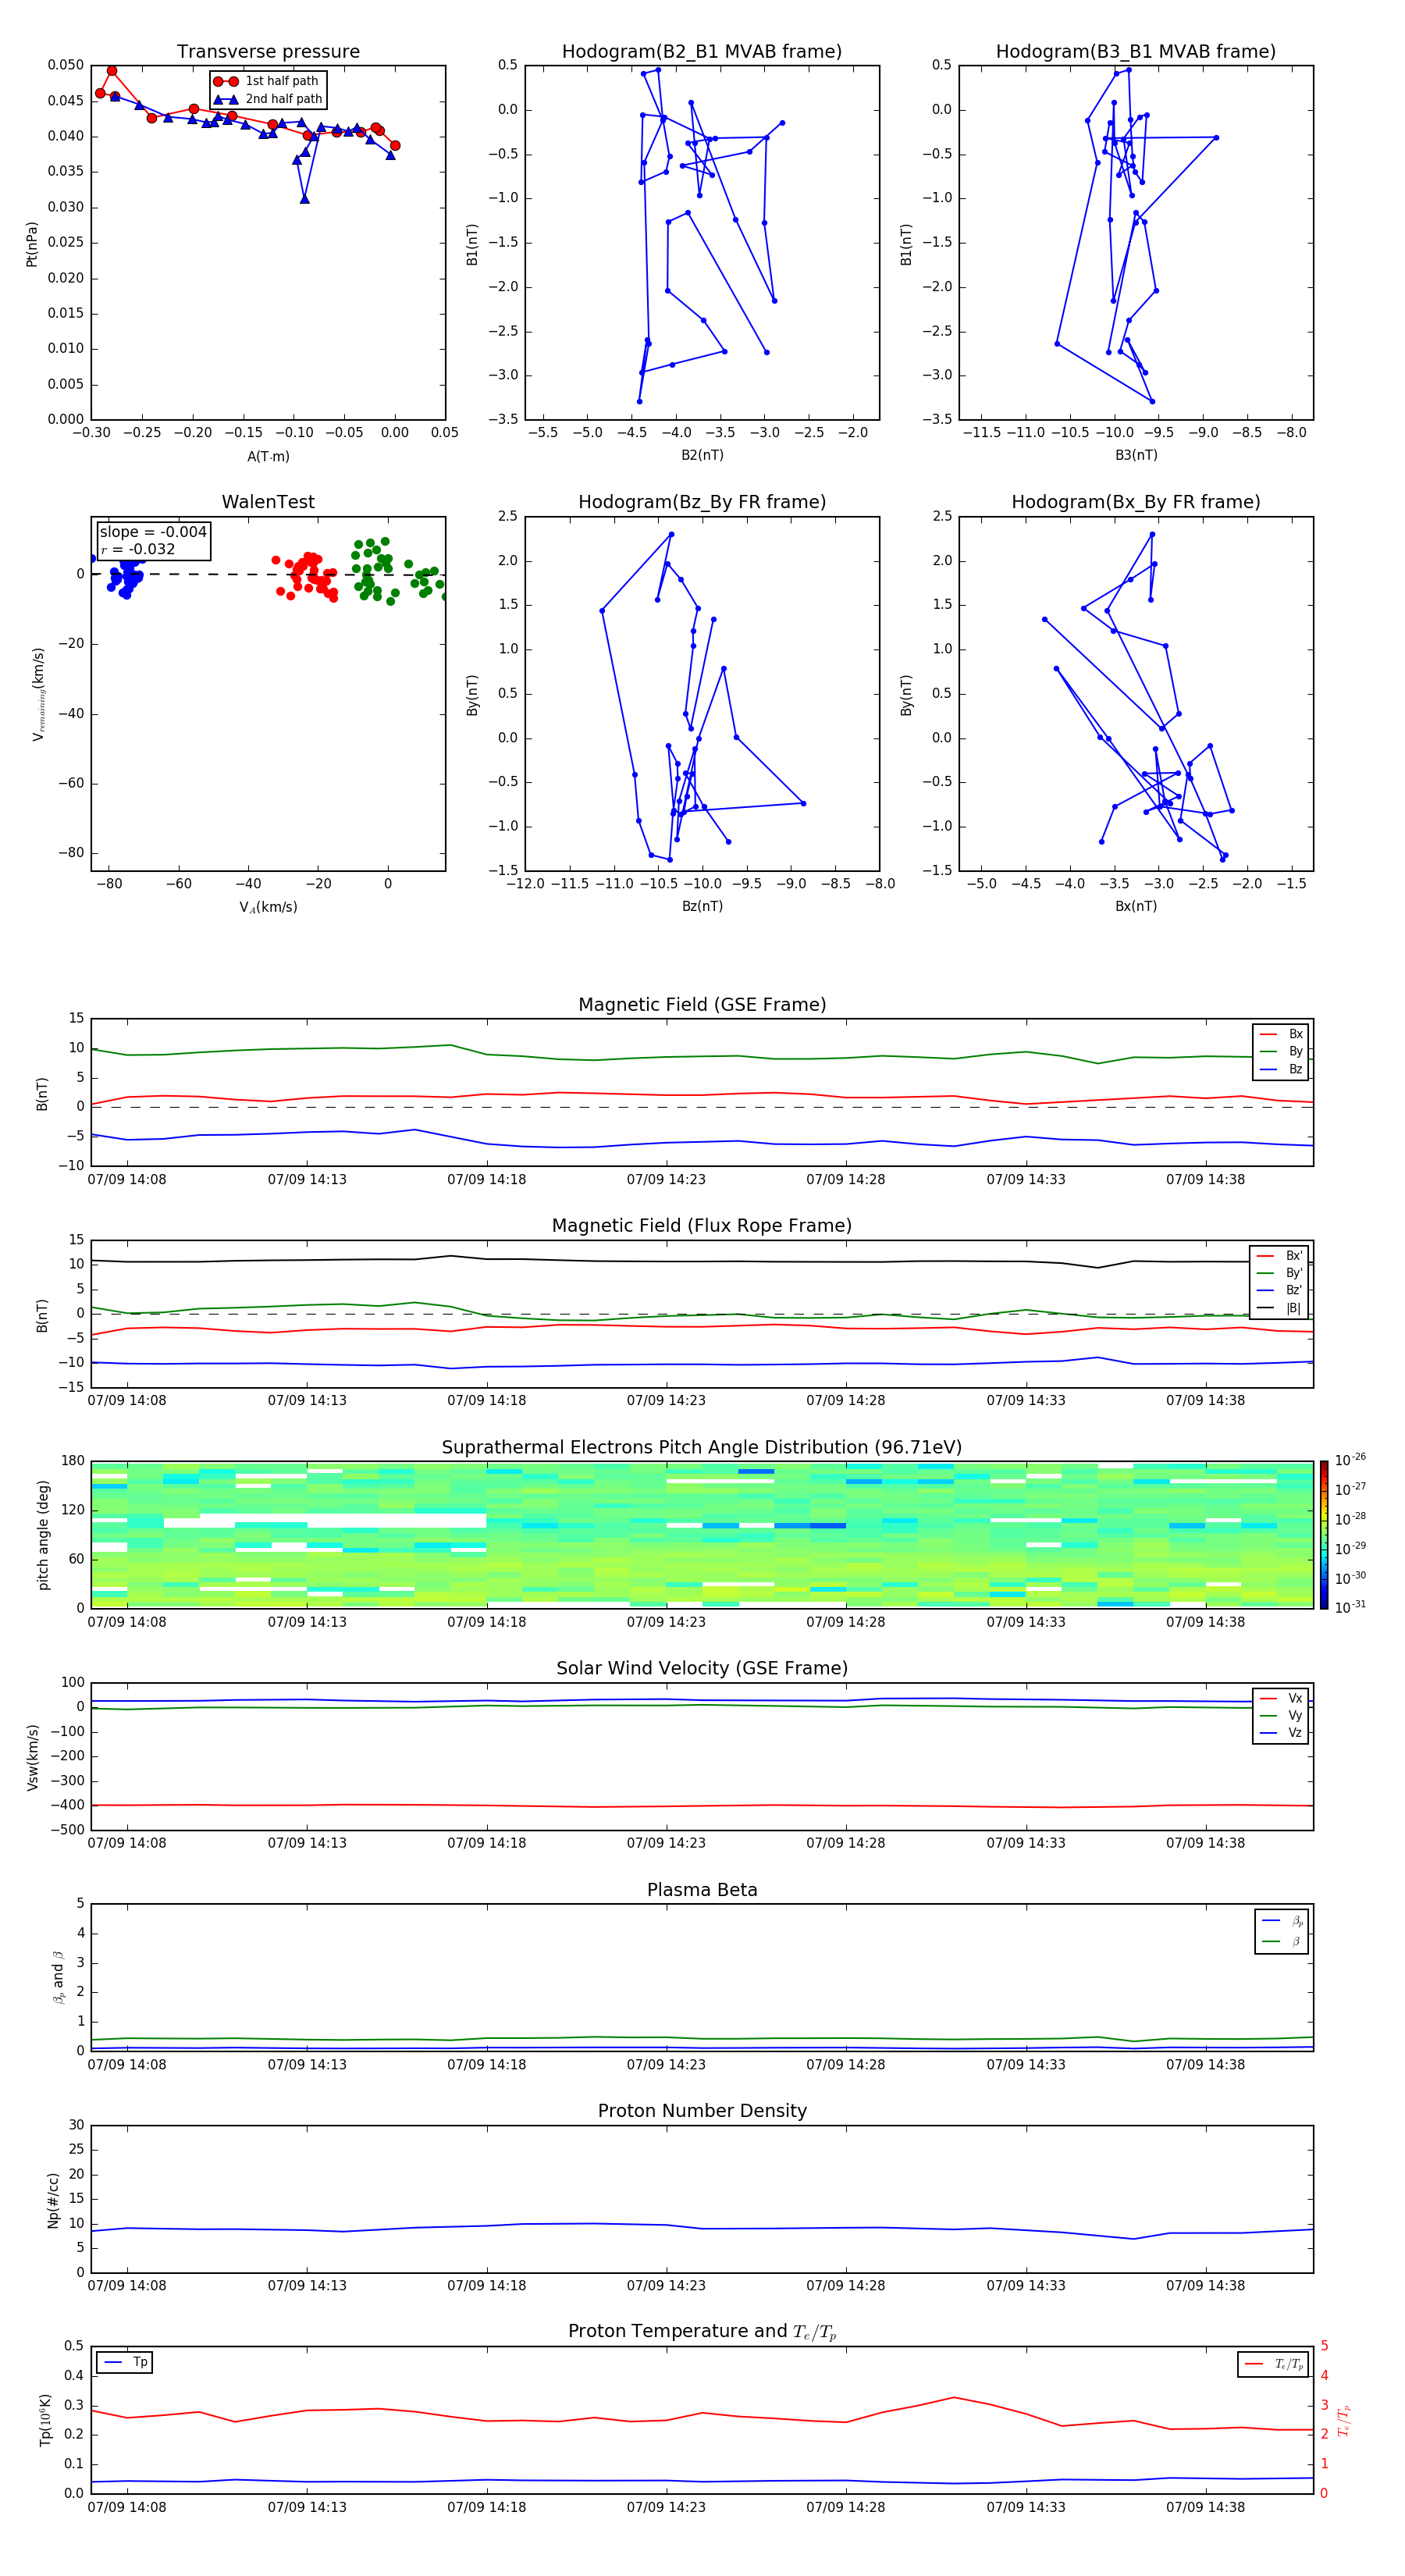This screenshot has height=2576, width=1405.
Task: Click the 'Plasma Beta' plot title
Action: (x=702, y=1890)
